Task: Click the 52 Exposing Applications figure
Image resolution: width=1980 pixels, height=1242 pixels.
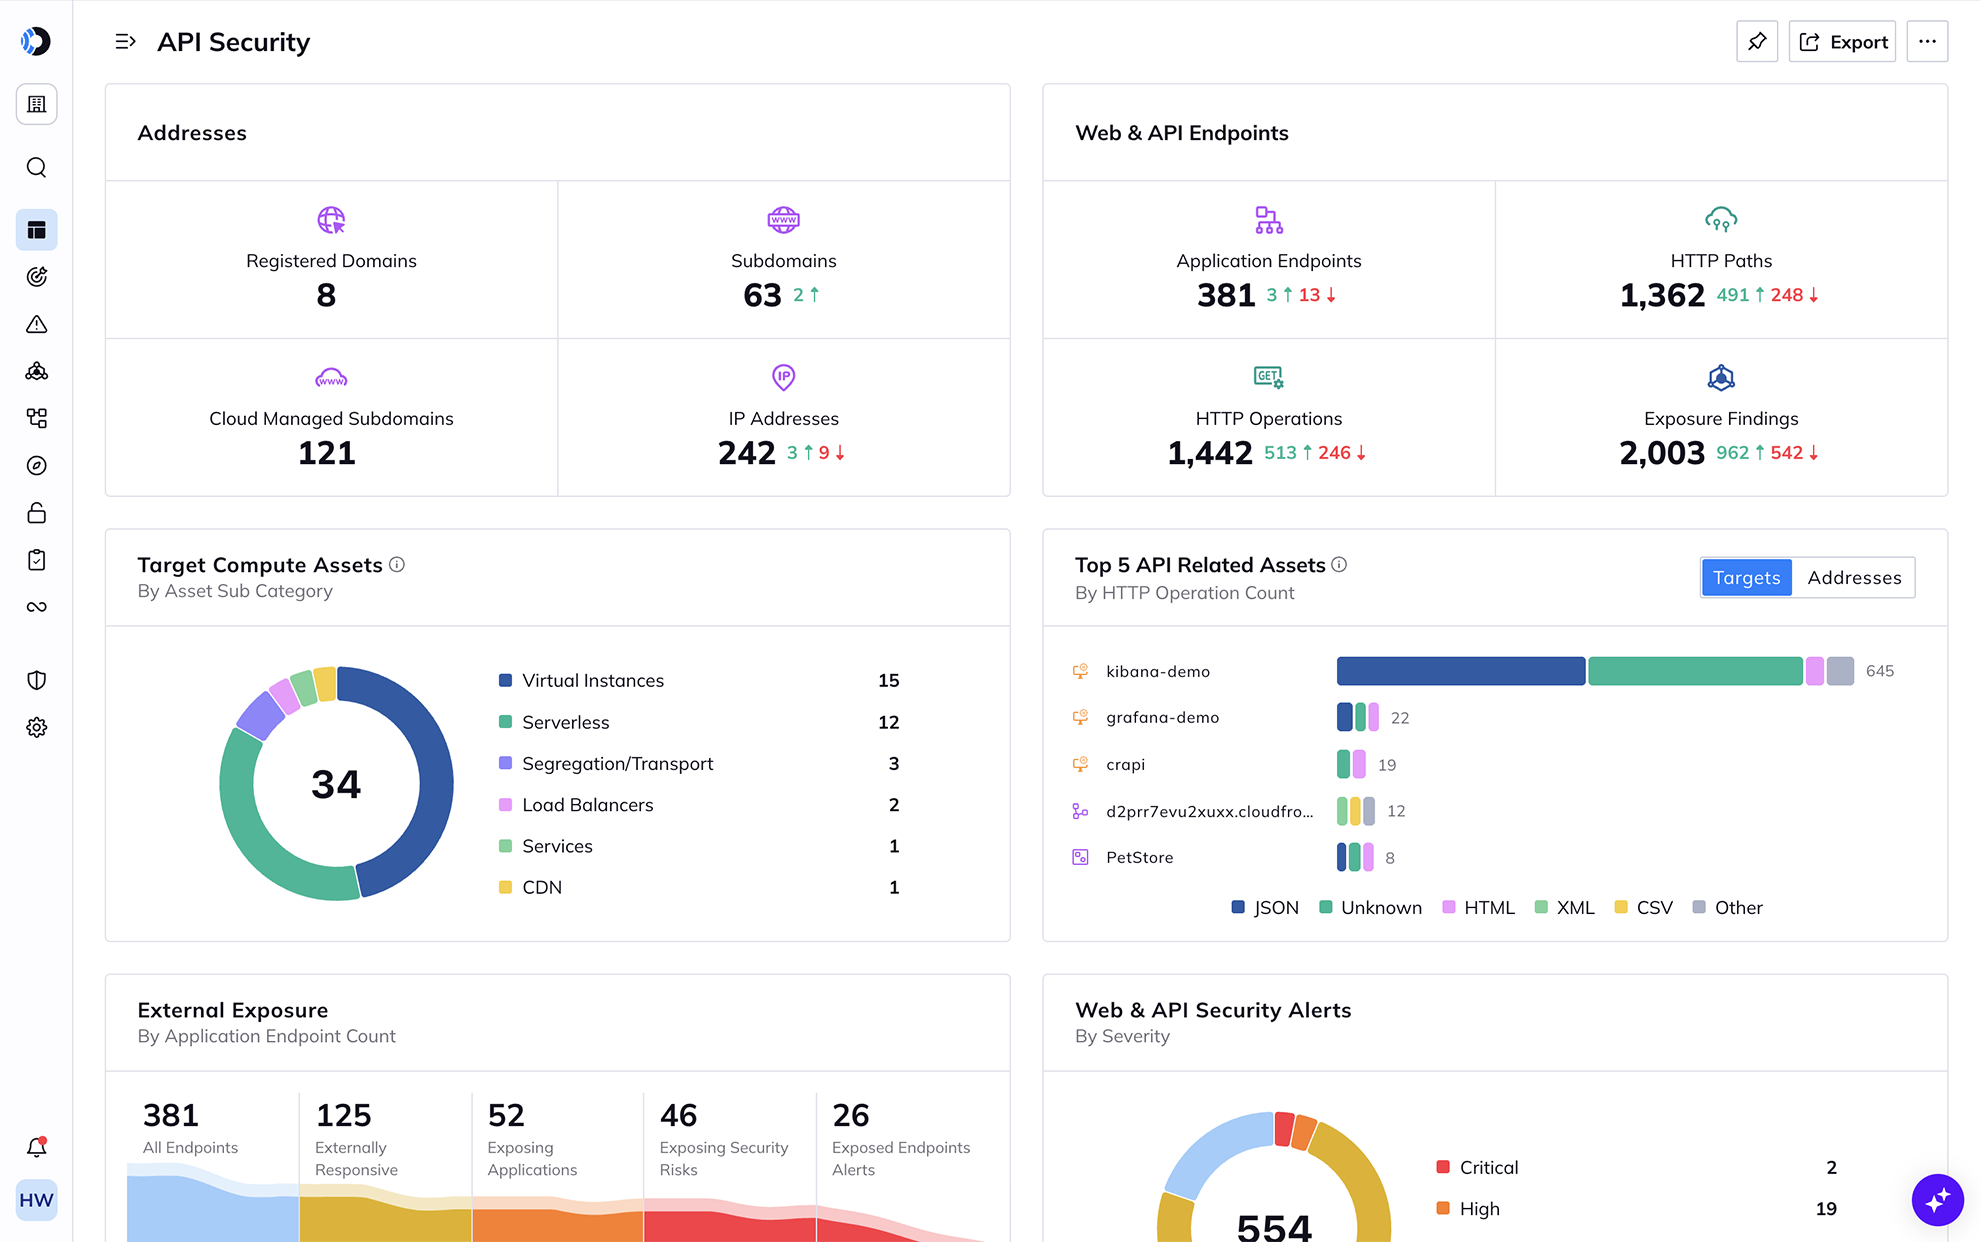Action: click(506, 1115)
